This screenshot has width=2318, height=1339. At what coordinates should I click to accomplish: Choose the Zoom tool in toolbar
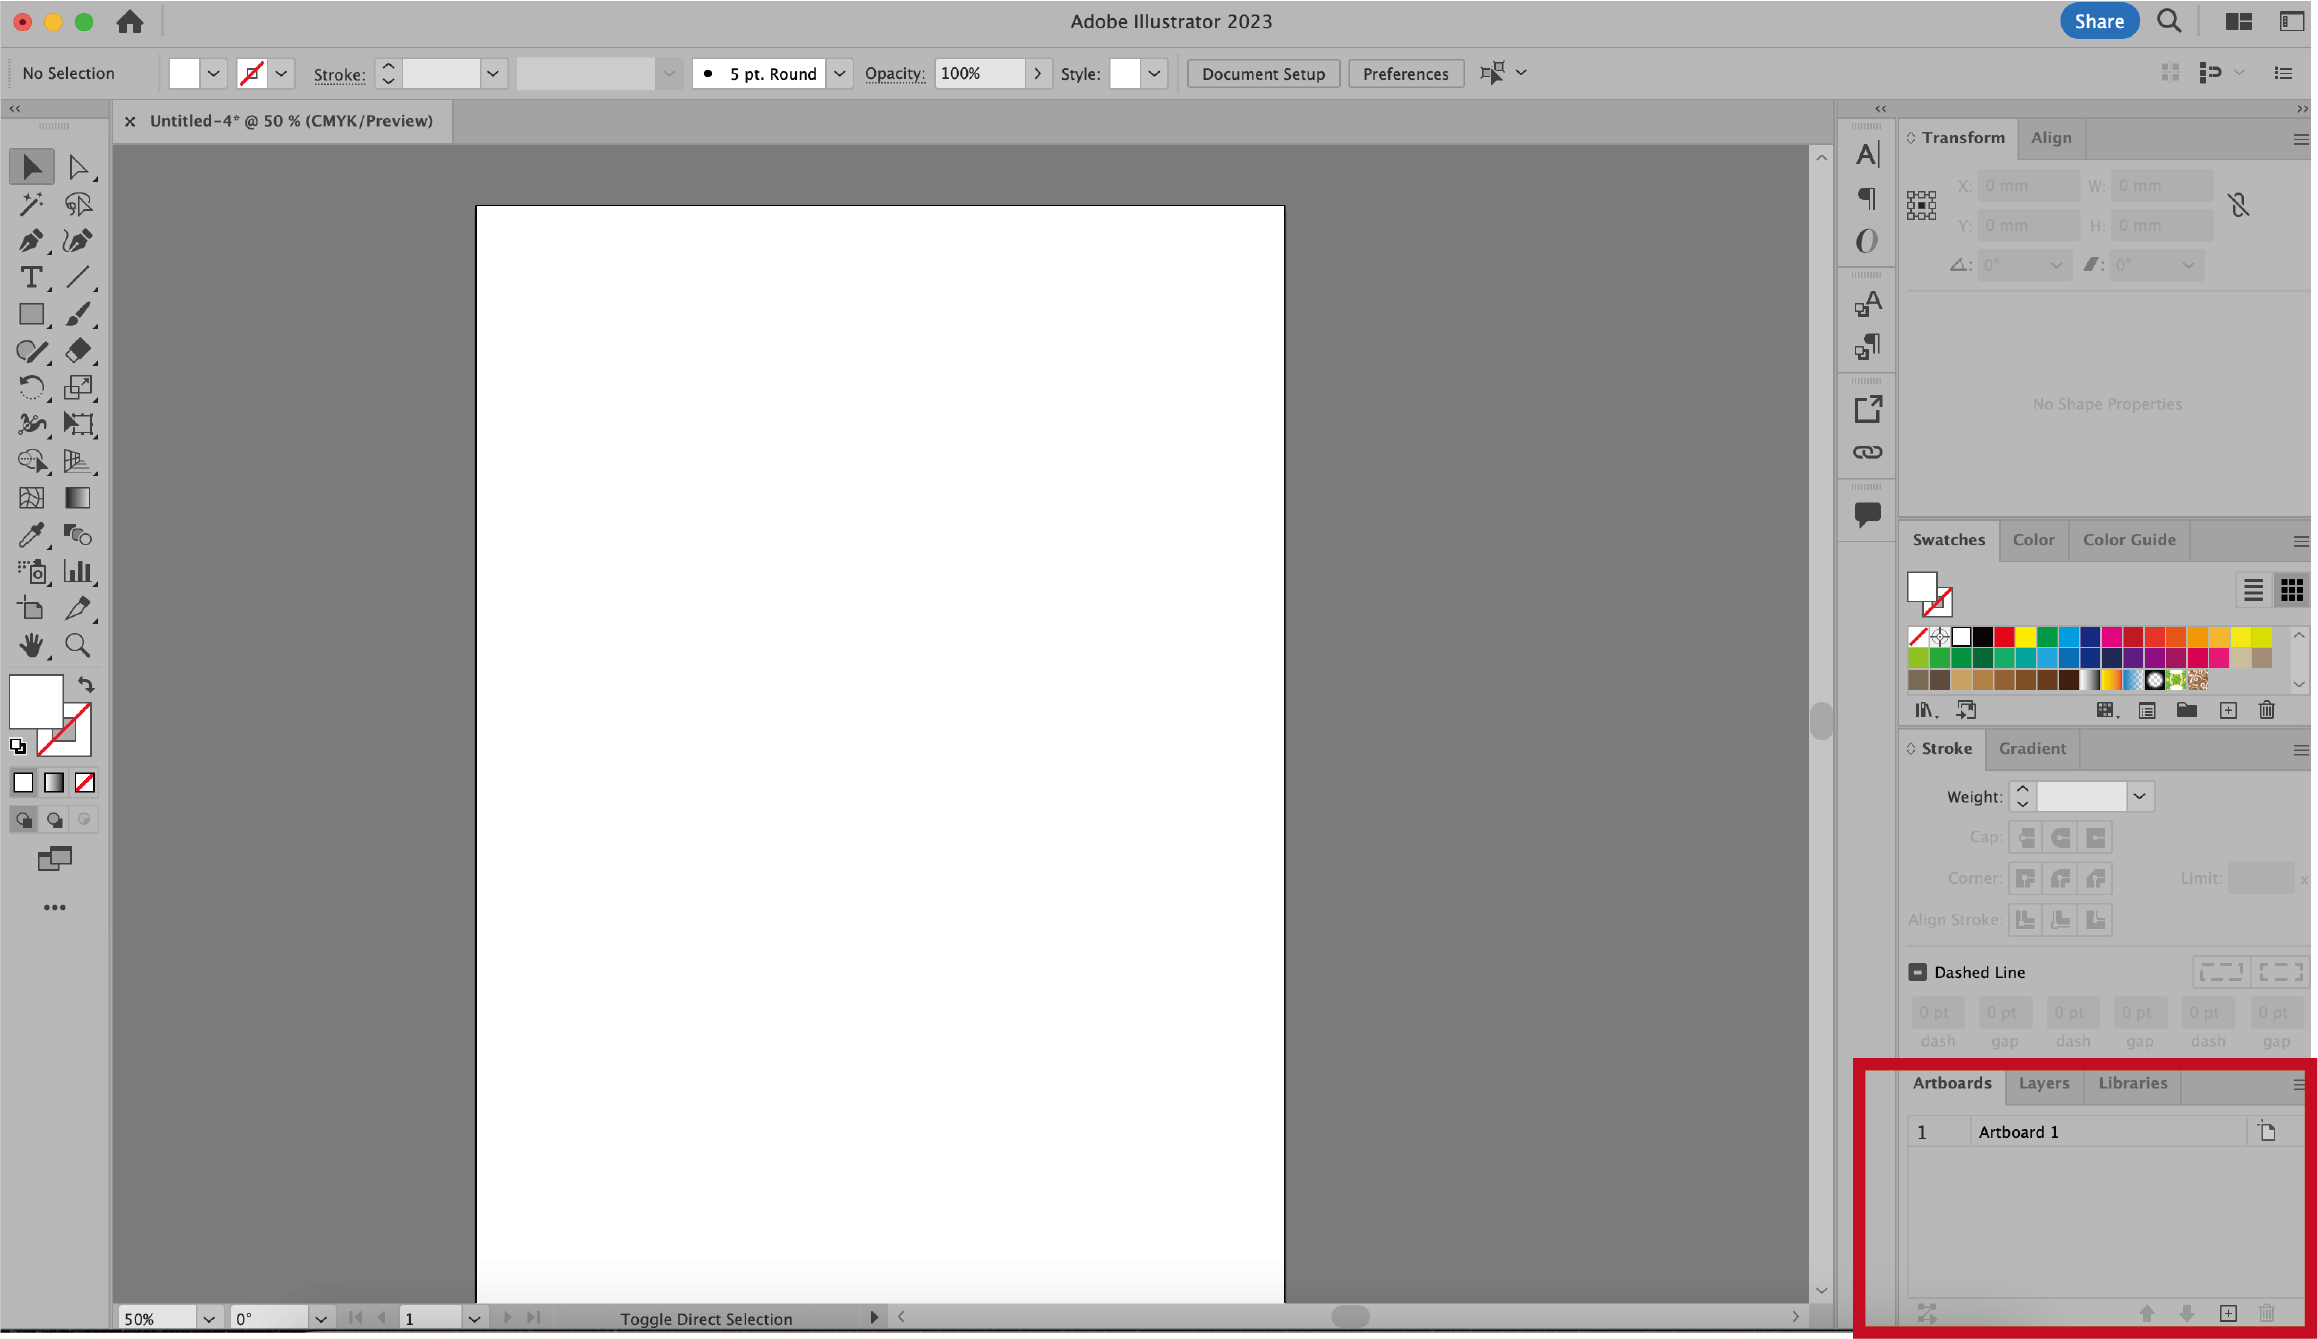coord(77,645)
